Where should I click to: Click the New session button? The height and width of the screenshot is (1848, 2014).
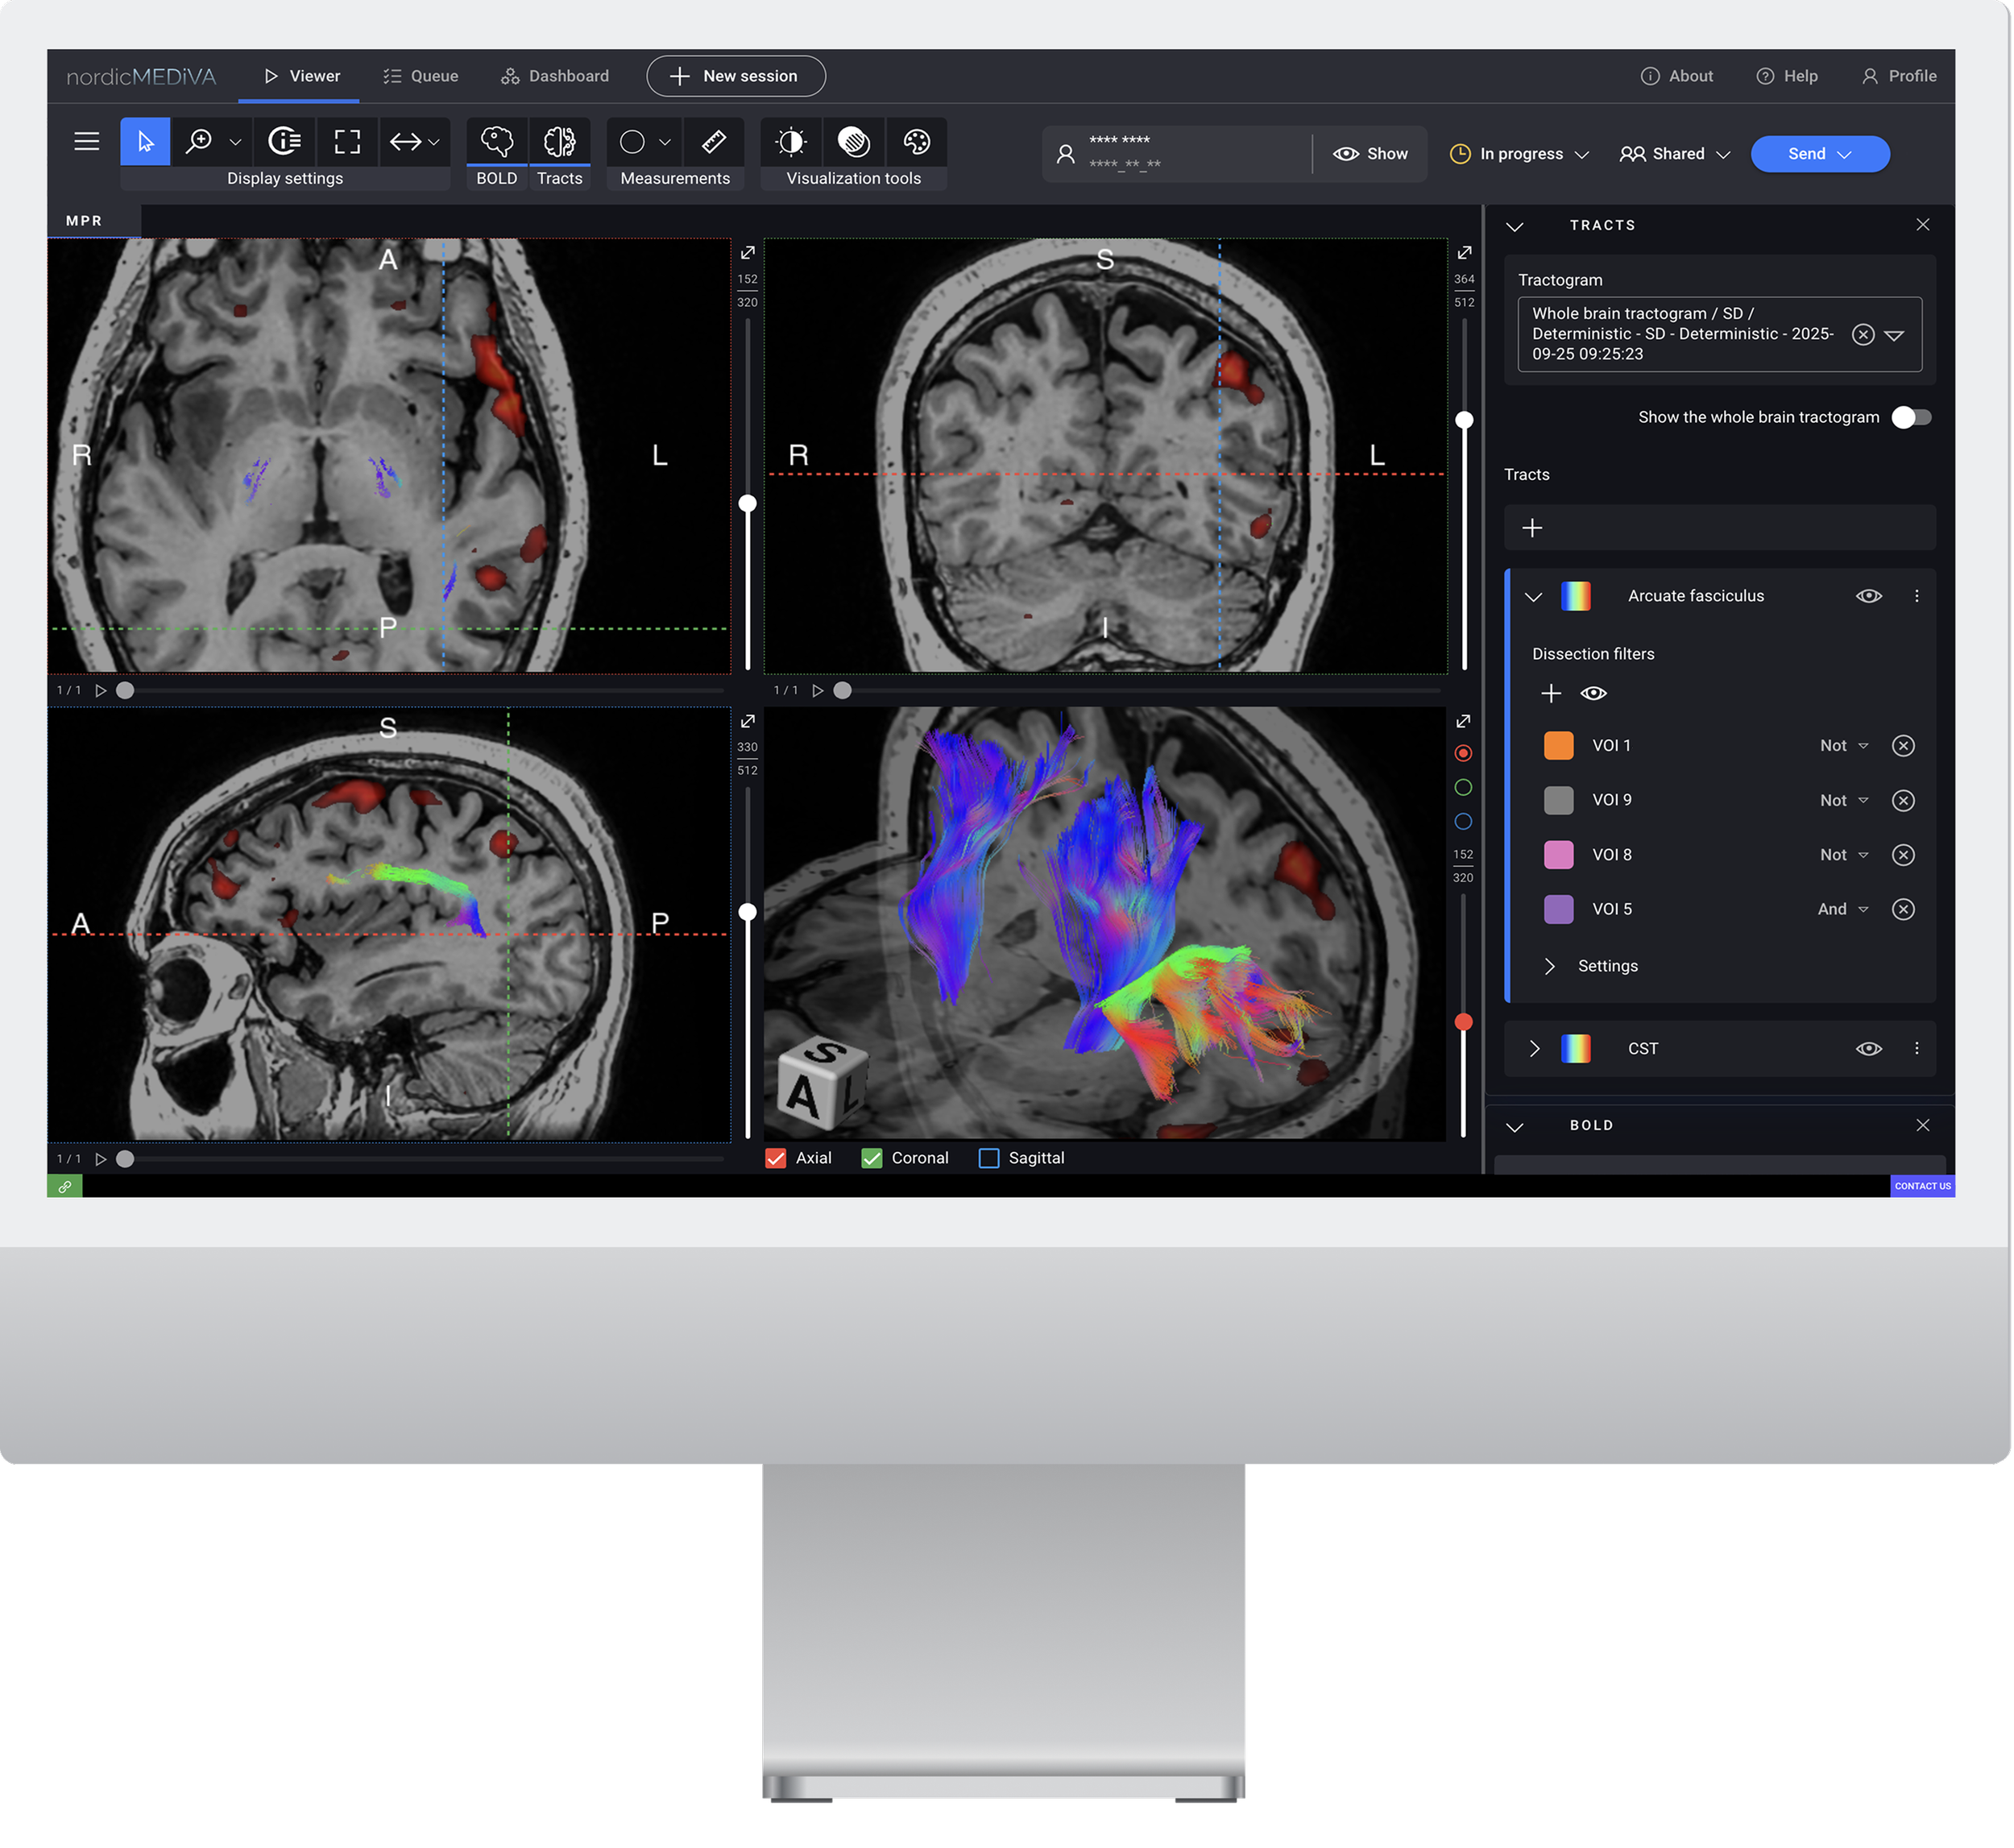735,76
